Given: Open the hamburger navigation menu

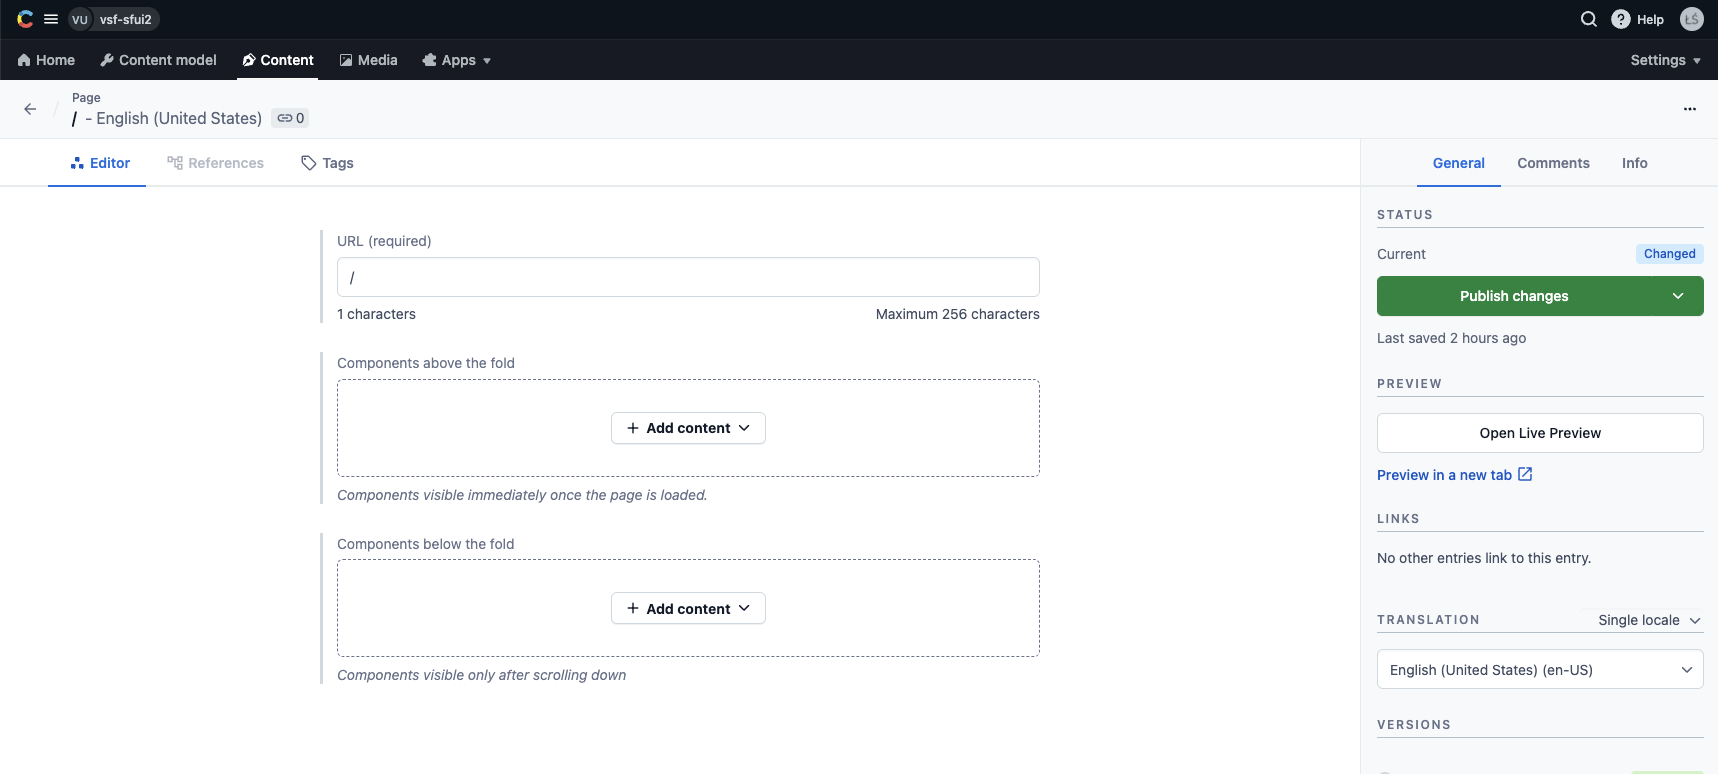Looking at the screenshot, I should (51, 19).
